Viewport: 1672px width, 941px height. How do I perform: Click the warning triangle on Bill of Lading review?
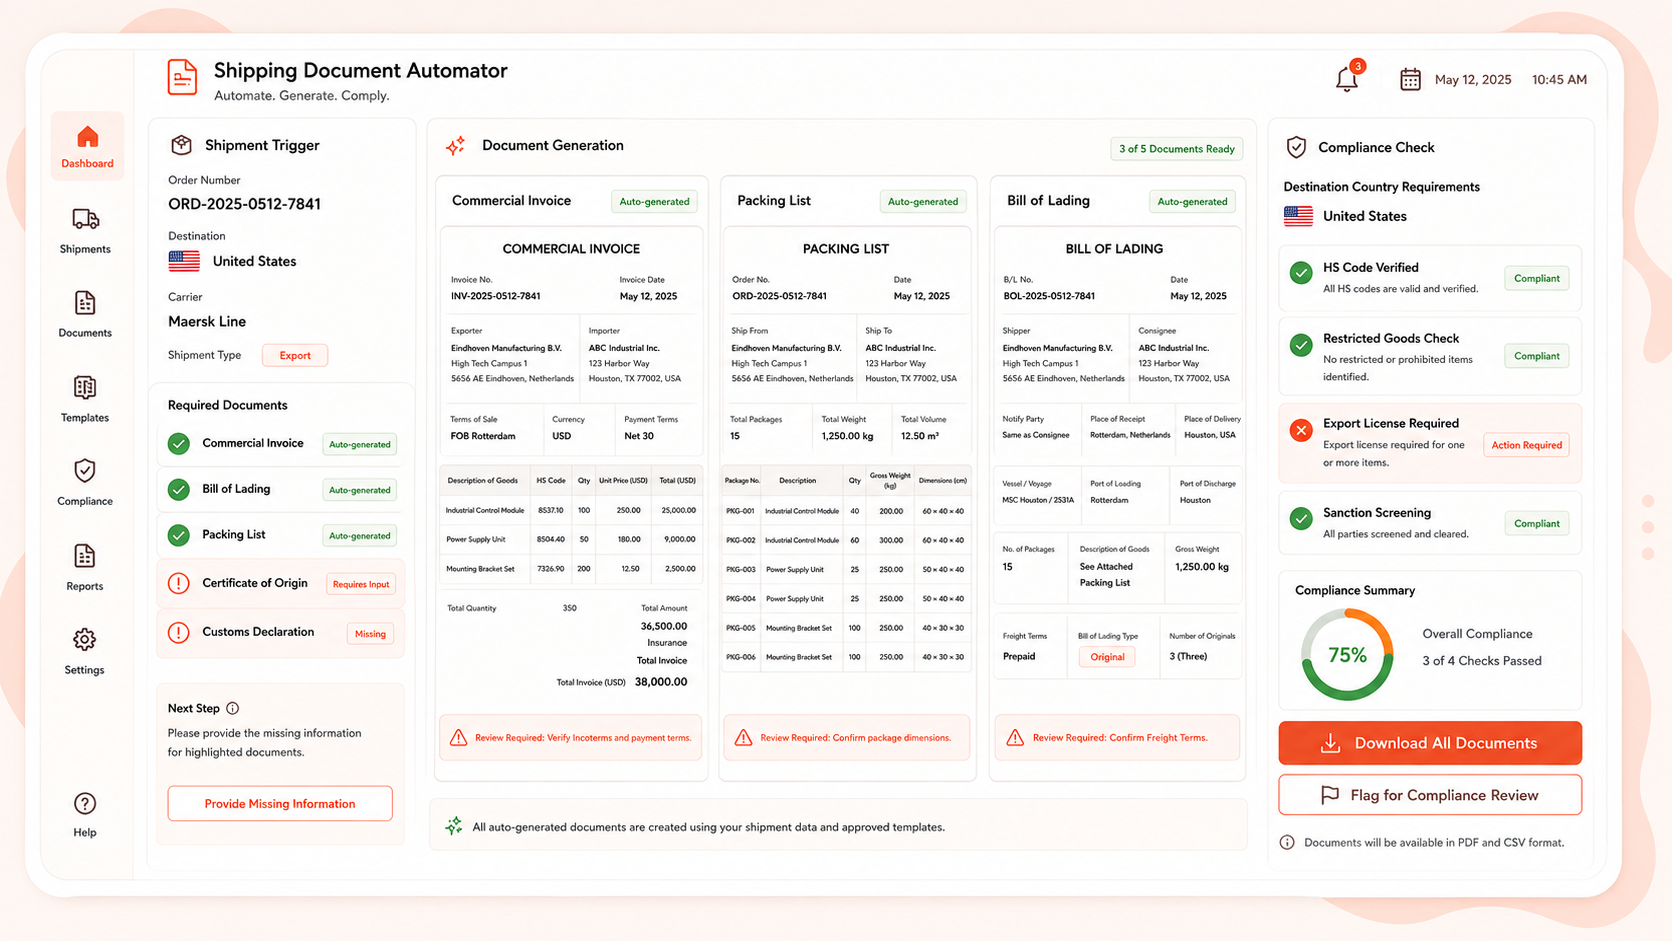pos(1015,738)
